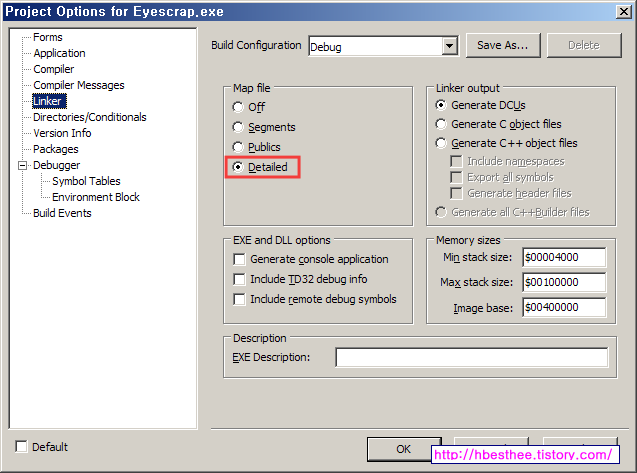Viewport: 637px width, 473px height.
Task: Click Max stack size field
Action: tap(564, 282)
